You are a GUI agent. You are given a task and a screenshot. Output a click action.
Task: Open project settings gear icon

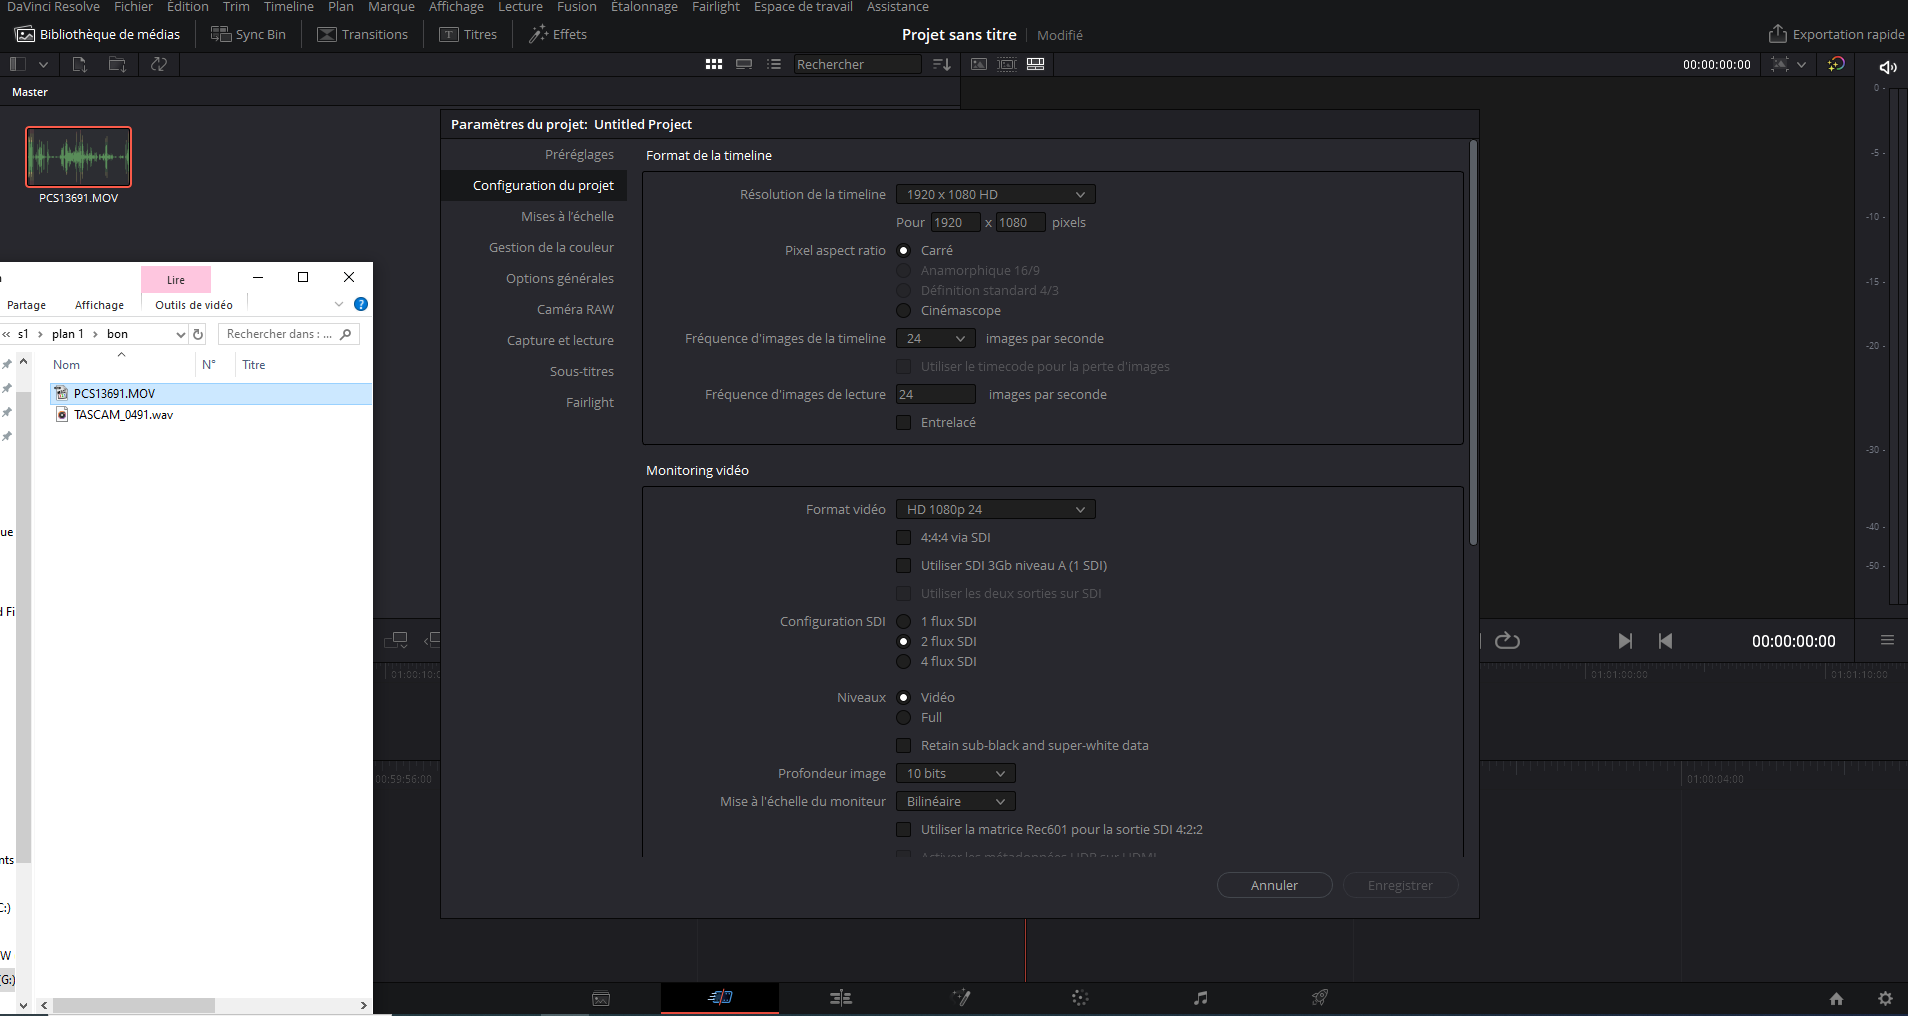(1885, 998)
